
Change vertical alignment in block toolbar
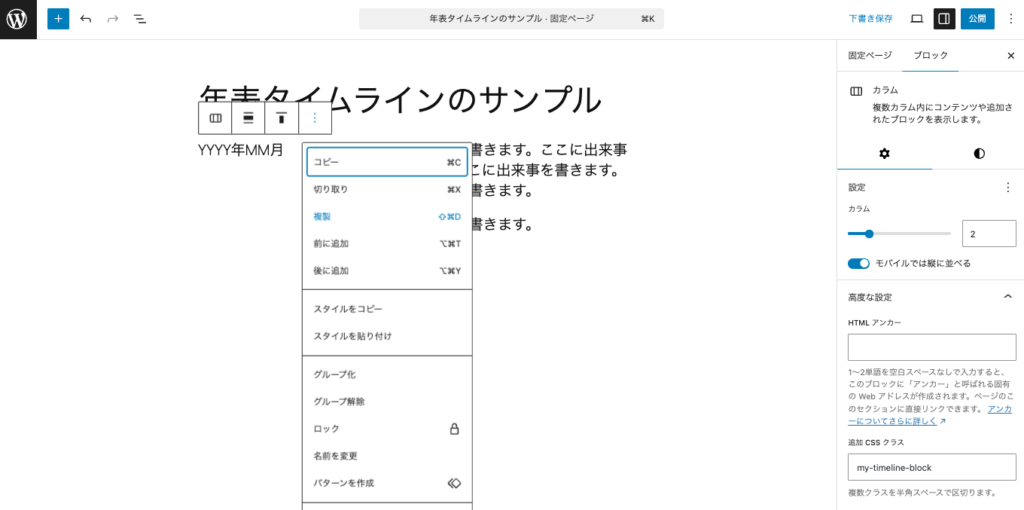(x=281, y=118)
